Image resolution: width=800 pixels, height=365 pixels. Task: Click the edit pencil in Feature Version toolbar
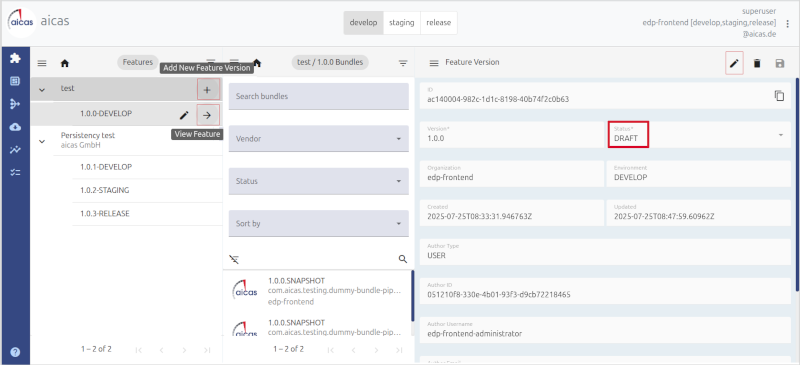pos(734,63)
